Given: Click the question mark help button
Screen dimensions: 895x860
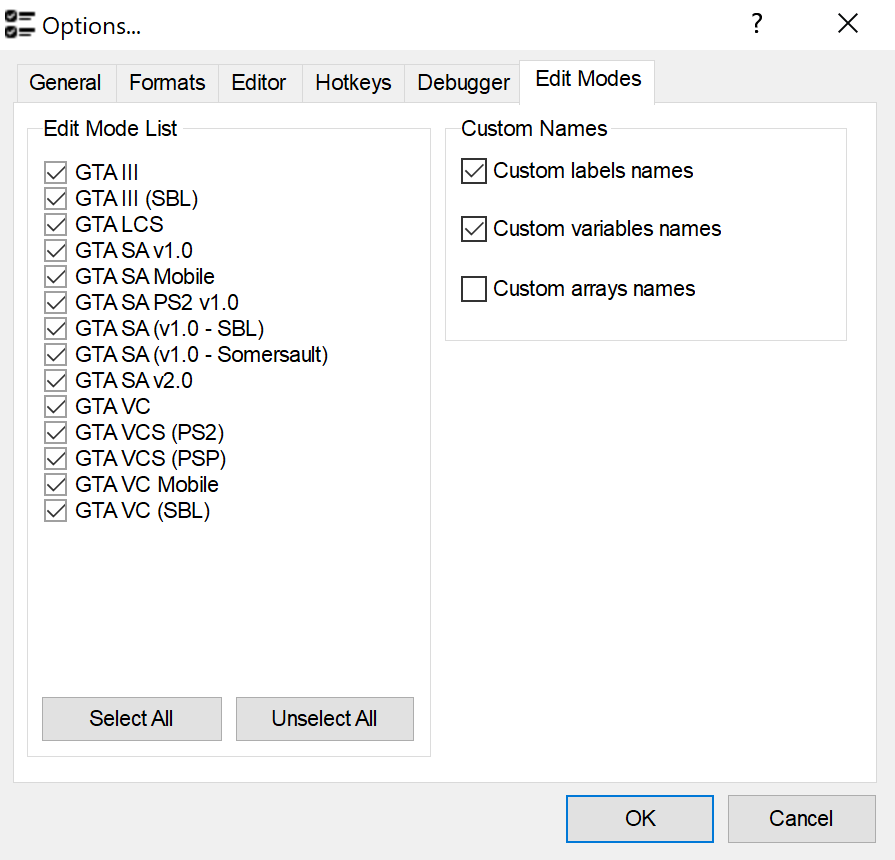Looking at the screenshot, I should coord(757,24).
